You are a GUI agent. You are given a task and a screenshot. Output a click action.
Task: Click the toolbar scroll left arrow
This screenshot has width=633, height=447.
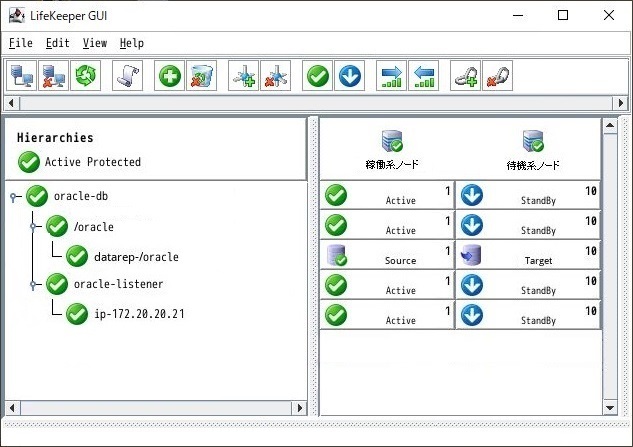click(11, 103)
